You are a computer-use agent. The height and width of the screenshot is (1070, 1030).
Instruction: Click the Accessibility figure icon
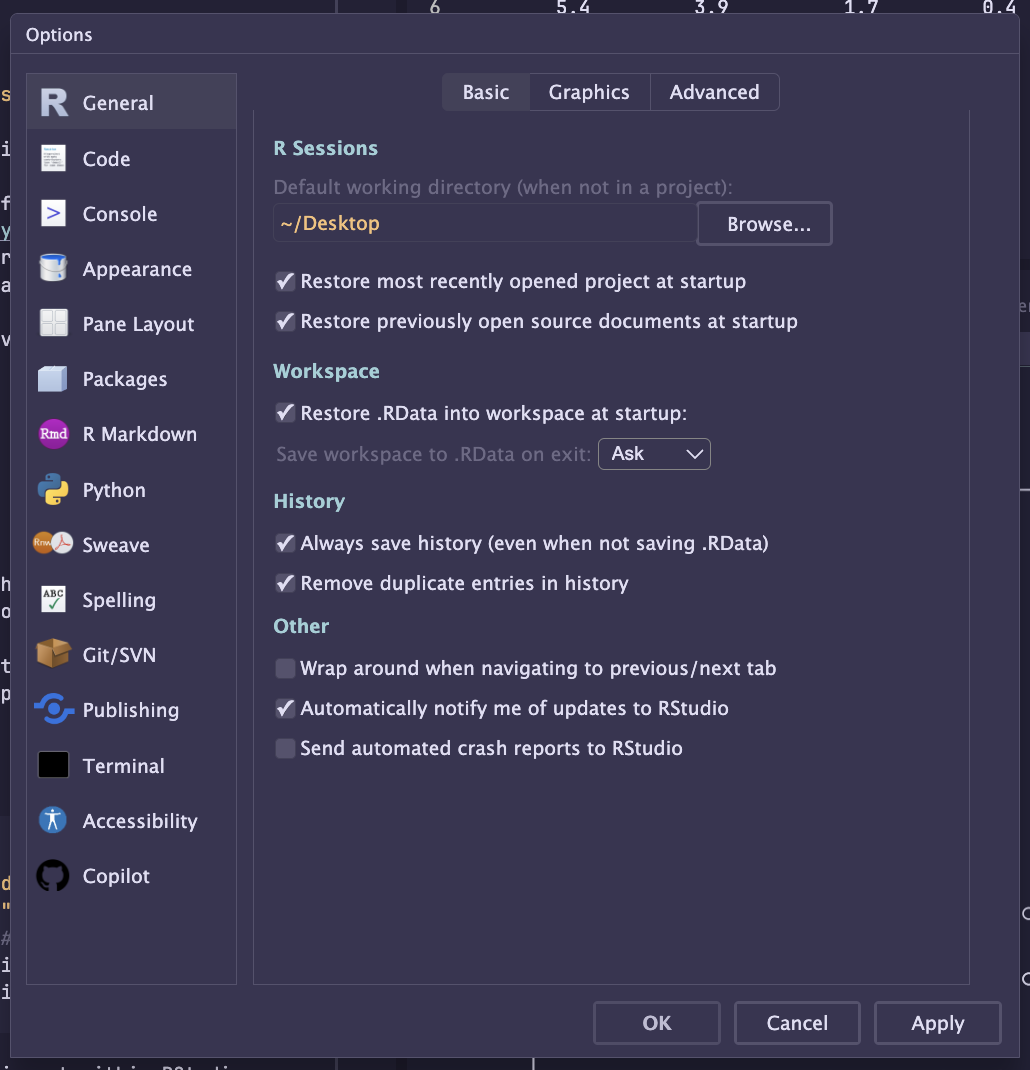pyautogui.click(x=53, y=820)
